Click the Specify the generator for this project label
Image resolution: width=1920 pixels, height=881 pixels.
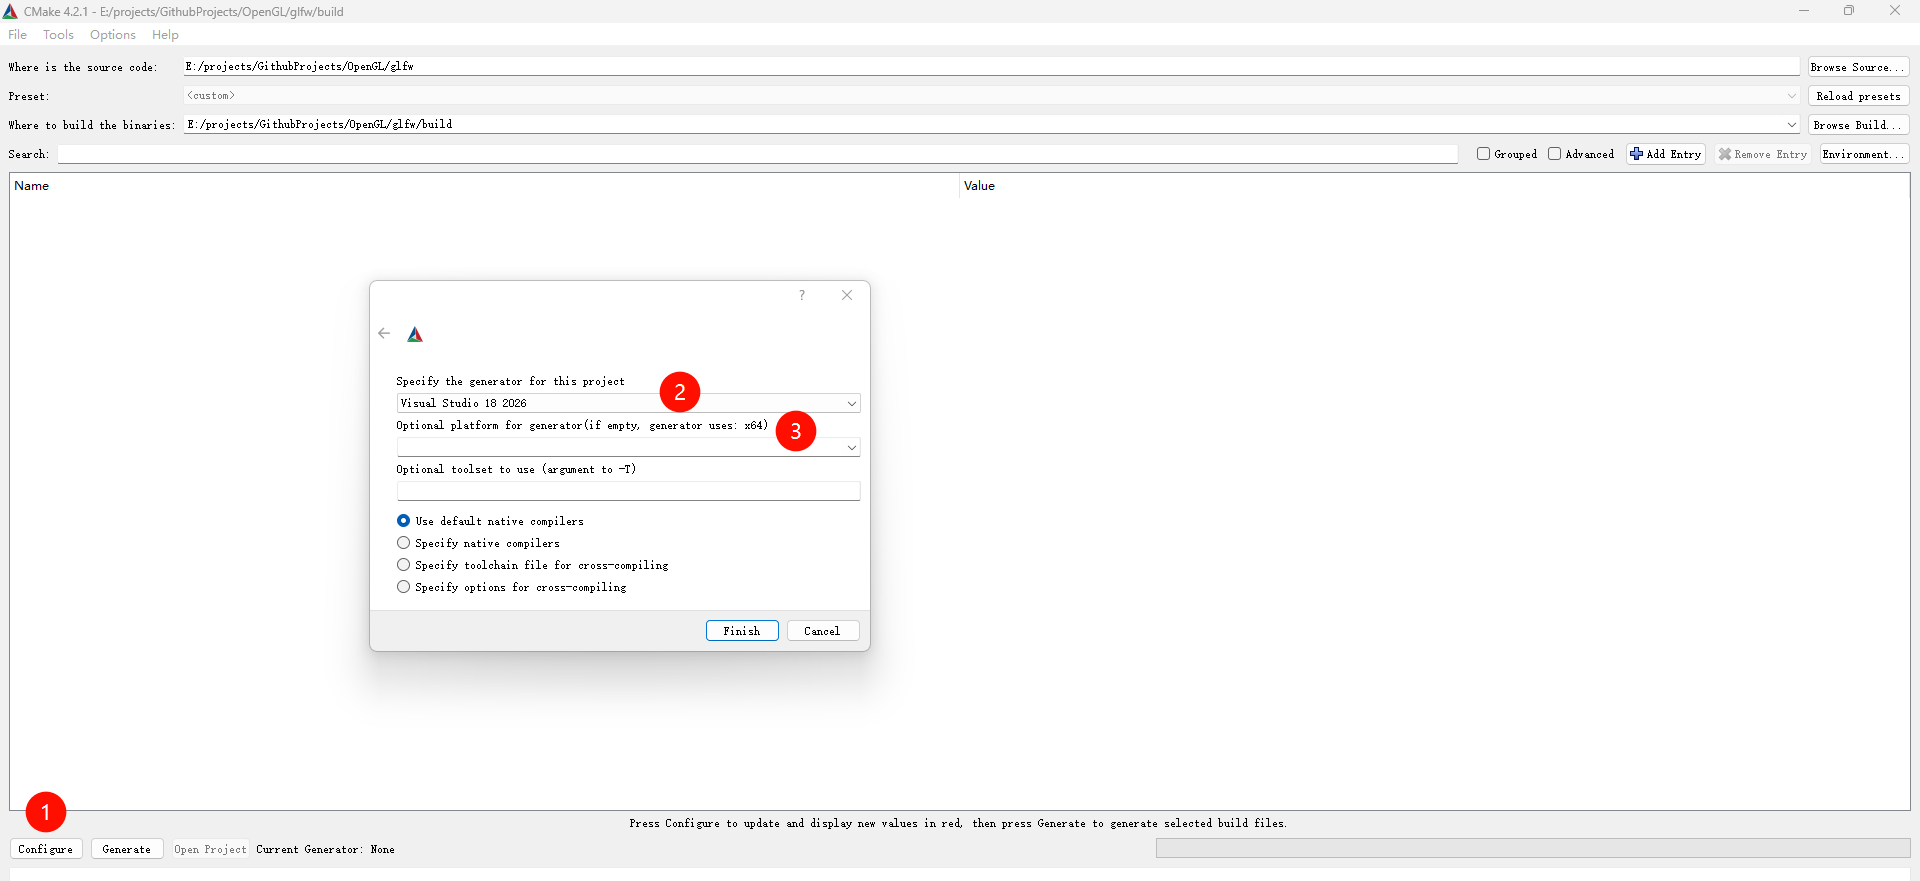point(510,381)
